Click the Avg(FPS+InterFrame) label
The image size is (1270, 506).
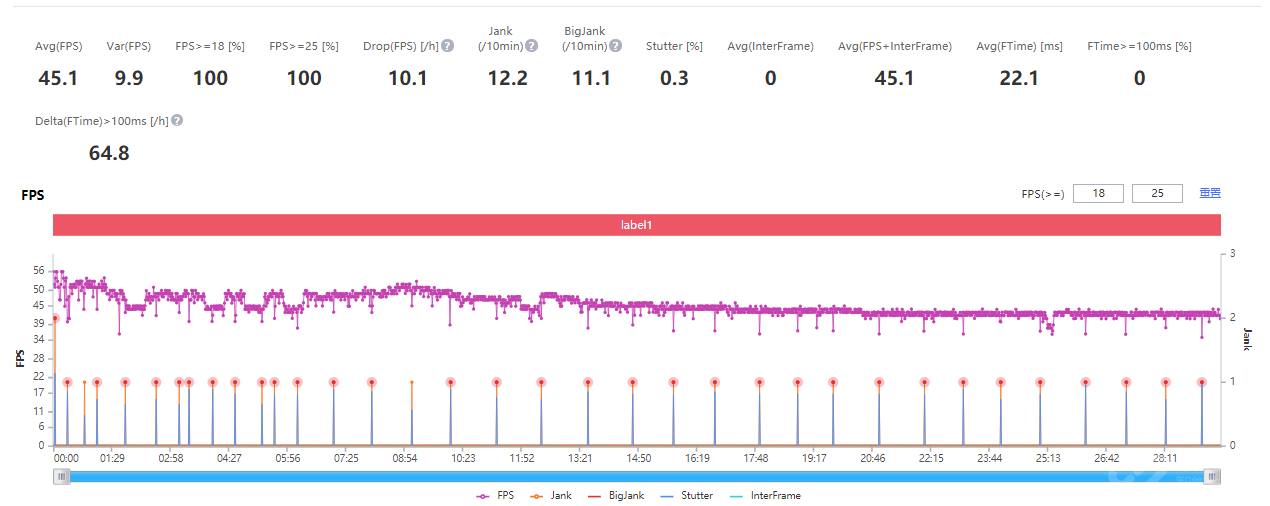(895, 46)
